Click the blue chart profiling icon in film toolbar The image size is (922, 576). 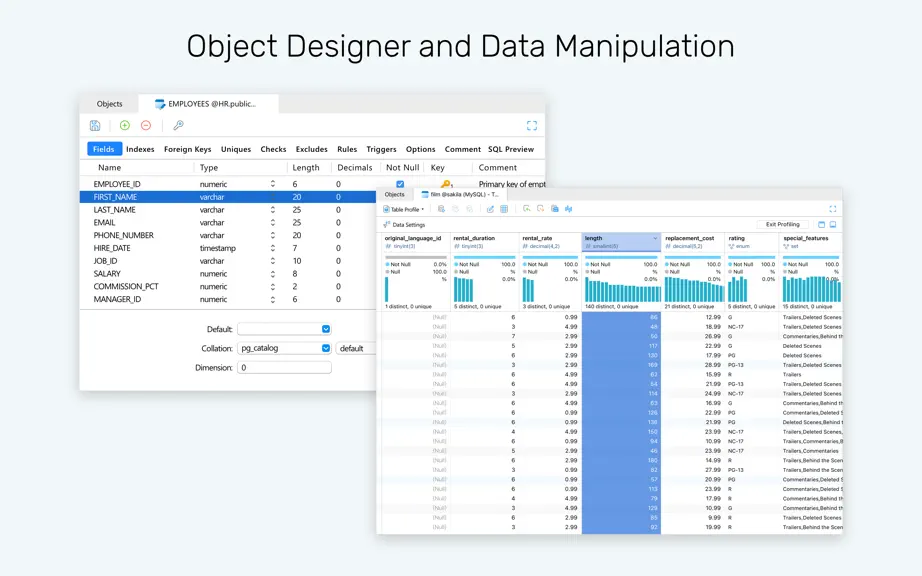[569, 209]
